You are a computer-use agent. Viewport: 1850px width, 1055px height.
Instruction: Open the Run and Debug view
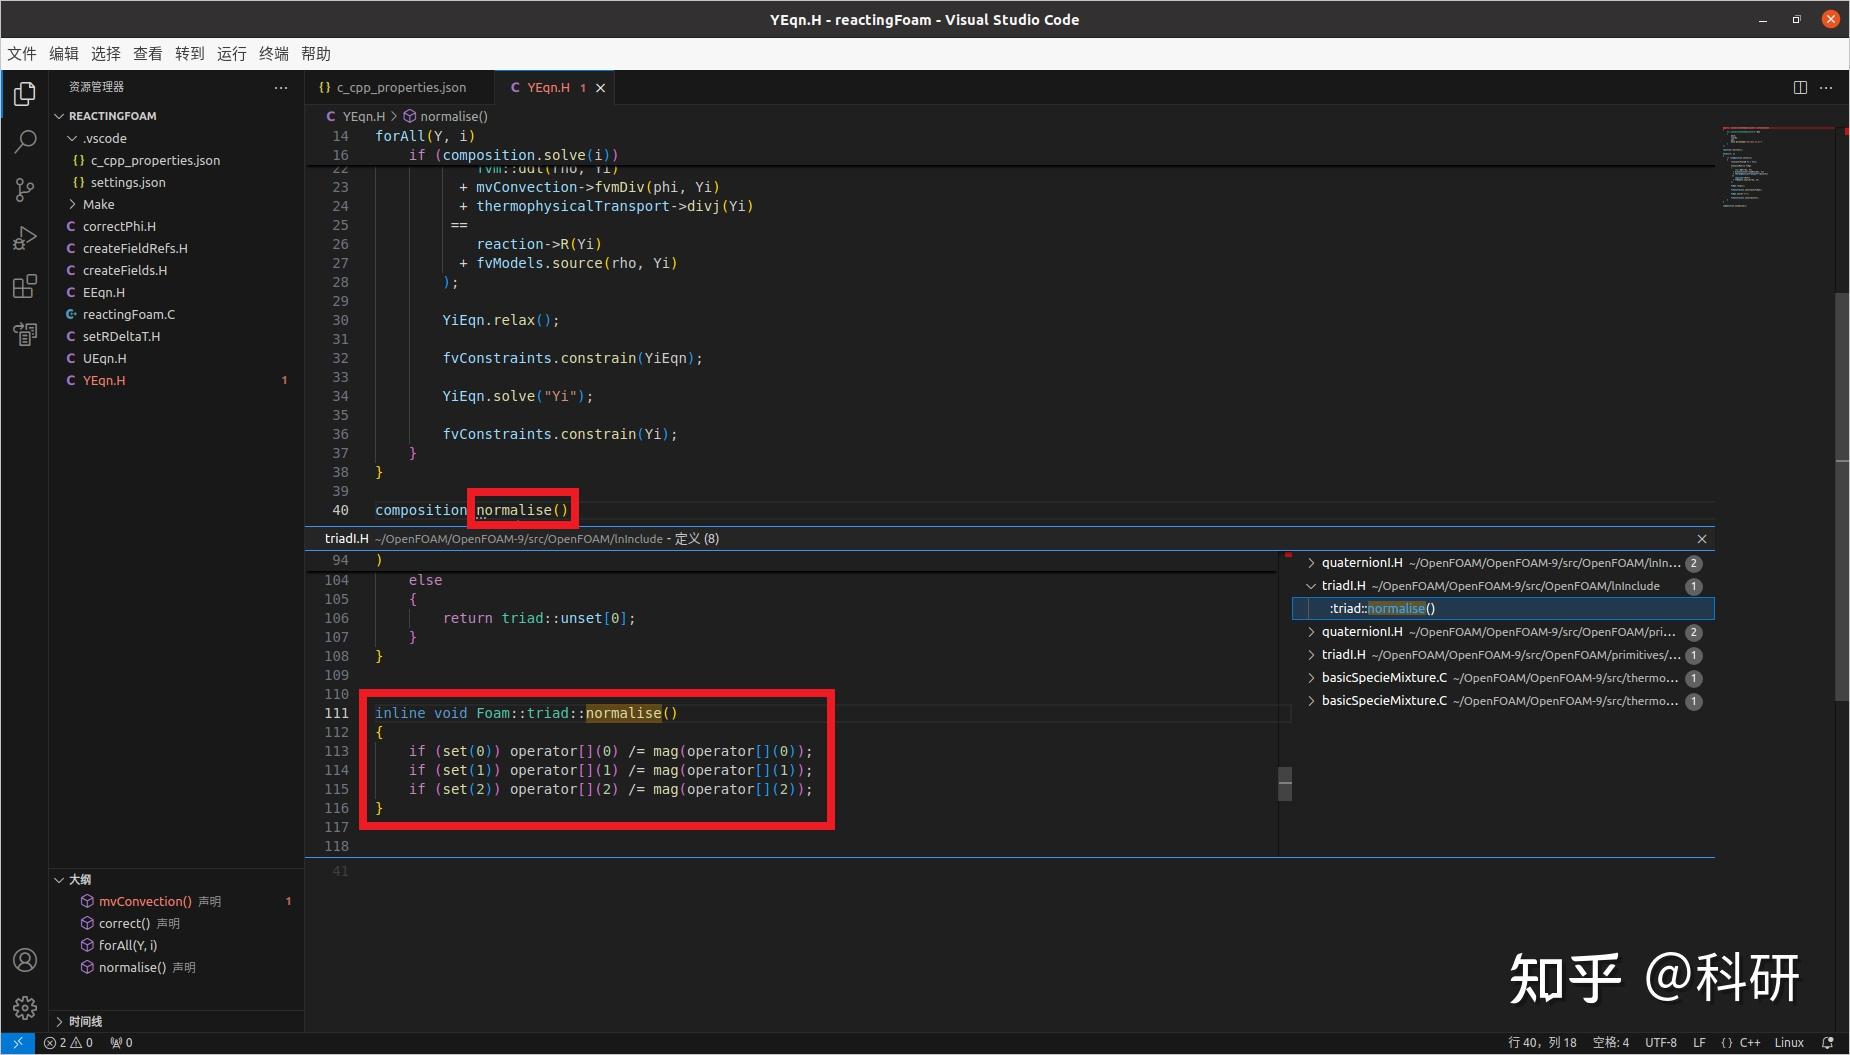tap(24, 238)
